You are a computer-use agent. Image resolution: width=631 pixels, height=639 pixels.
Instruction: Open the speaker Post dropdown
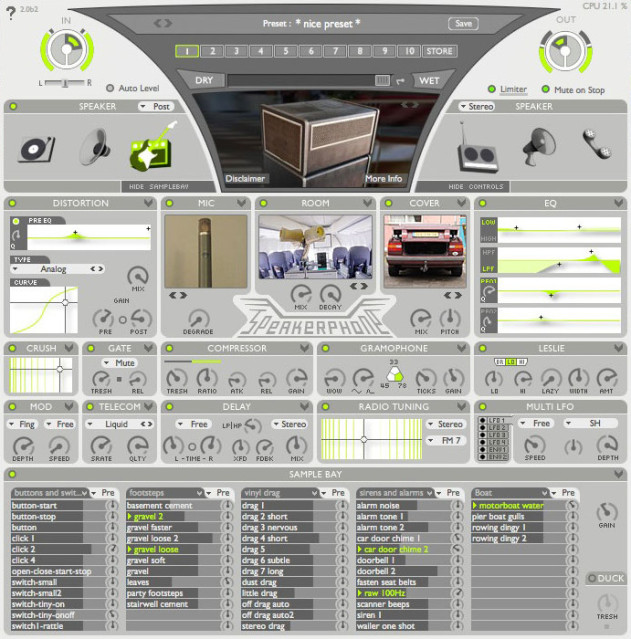[156, 106]
